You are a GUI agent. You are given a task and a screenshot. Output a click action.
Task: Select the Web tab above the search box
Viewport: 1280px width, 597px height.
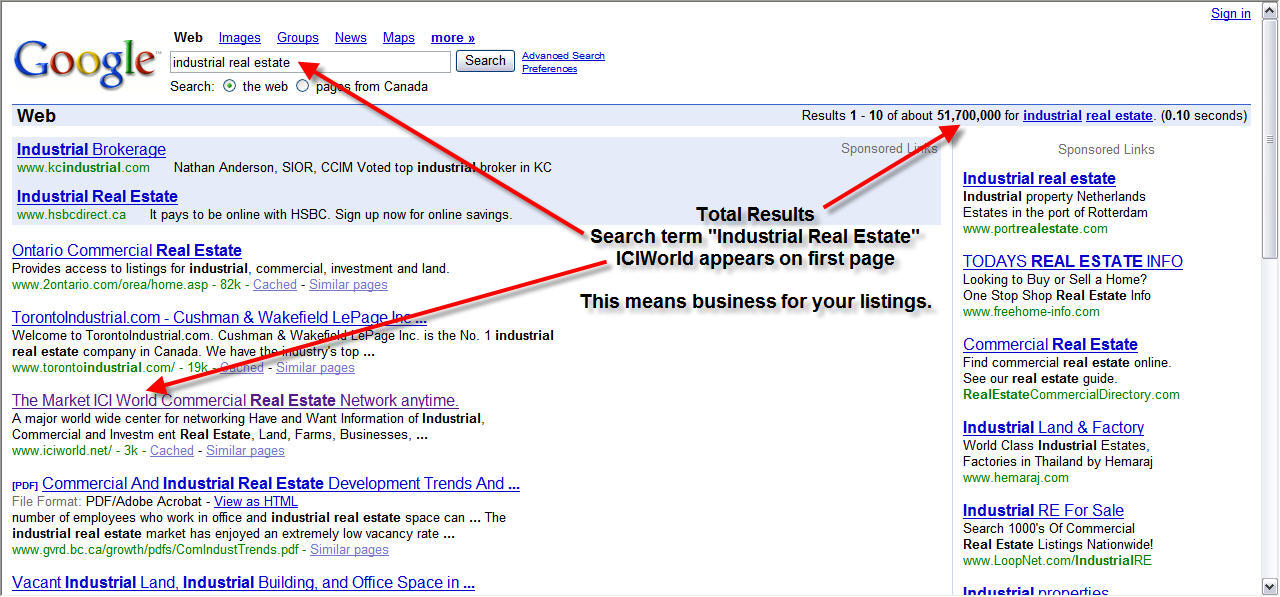(188, 38)
